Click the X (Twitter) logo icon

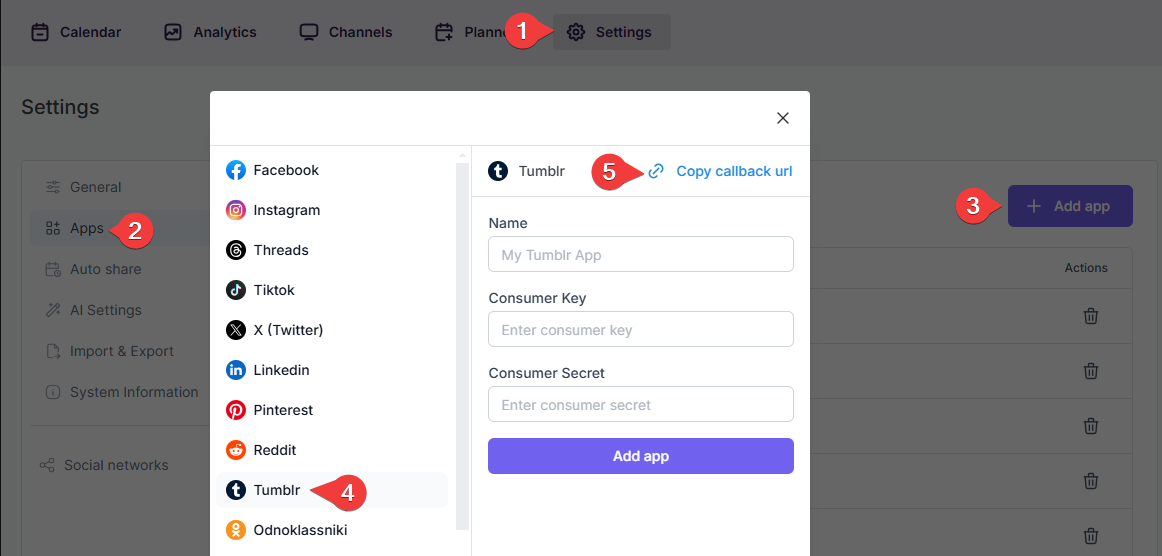coord(236,331)
